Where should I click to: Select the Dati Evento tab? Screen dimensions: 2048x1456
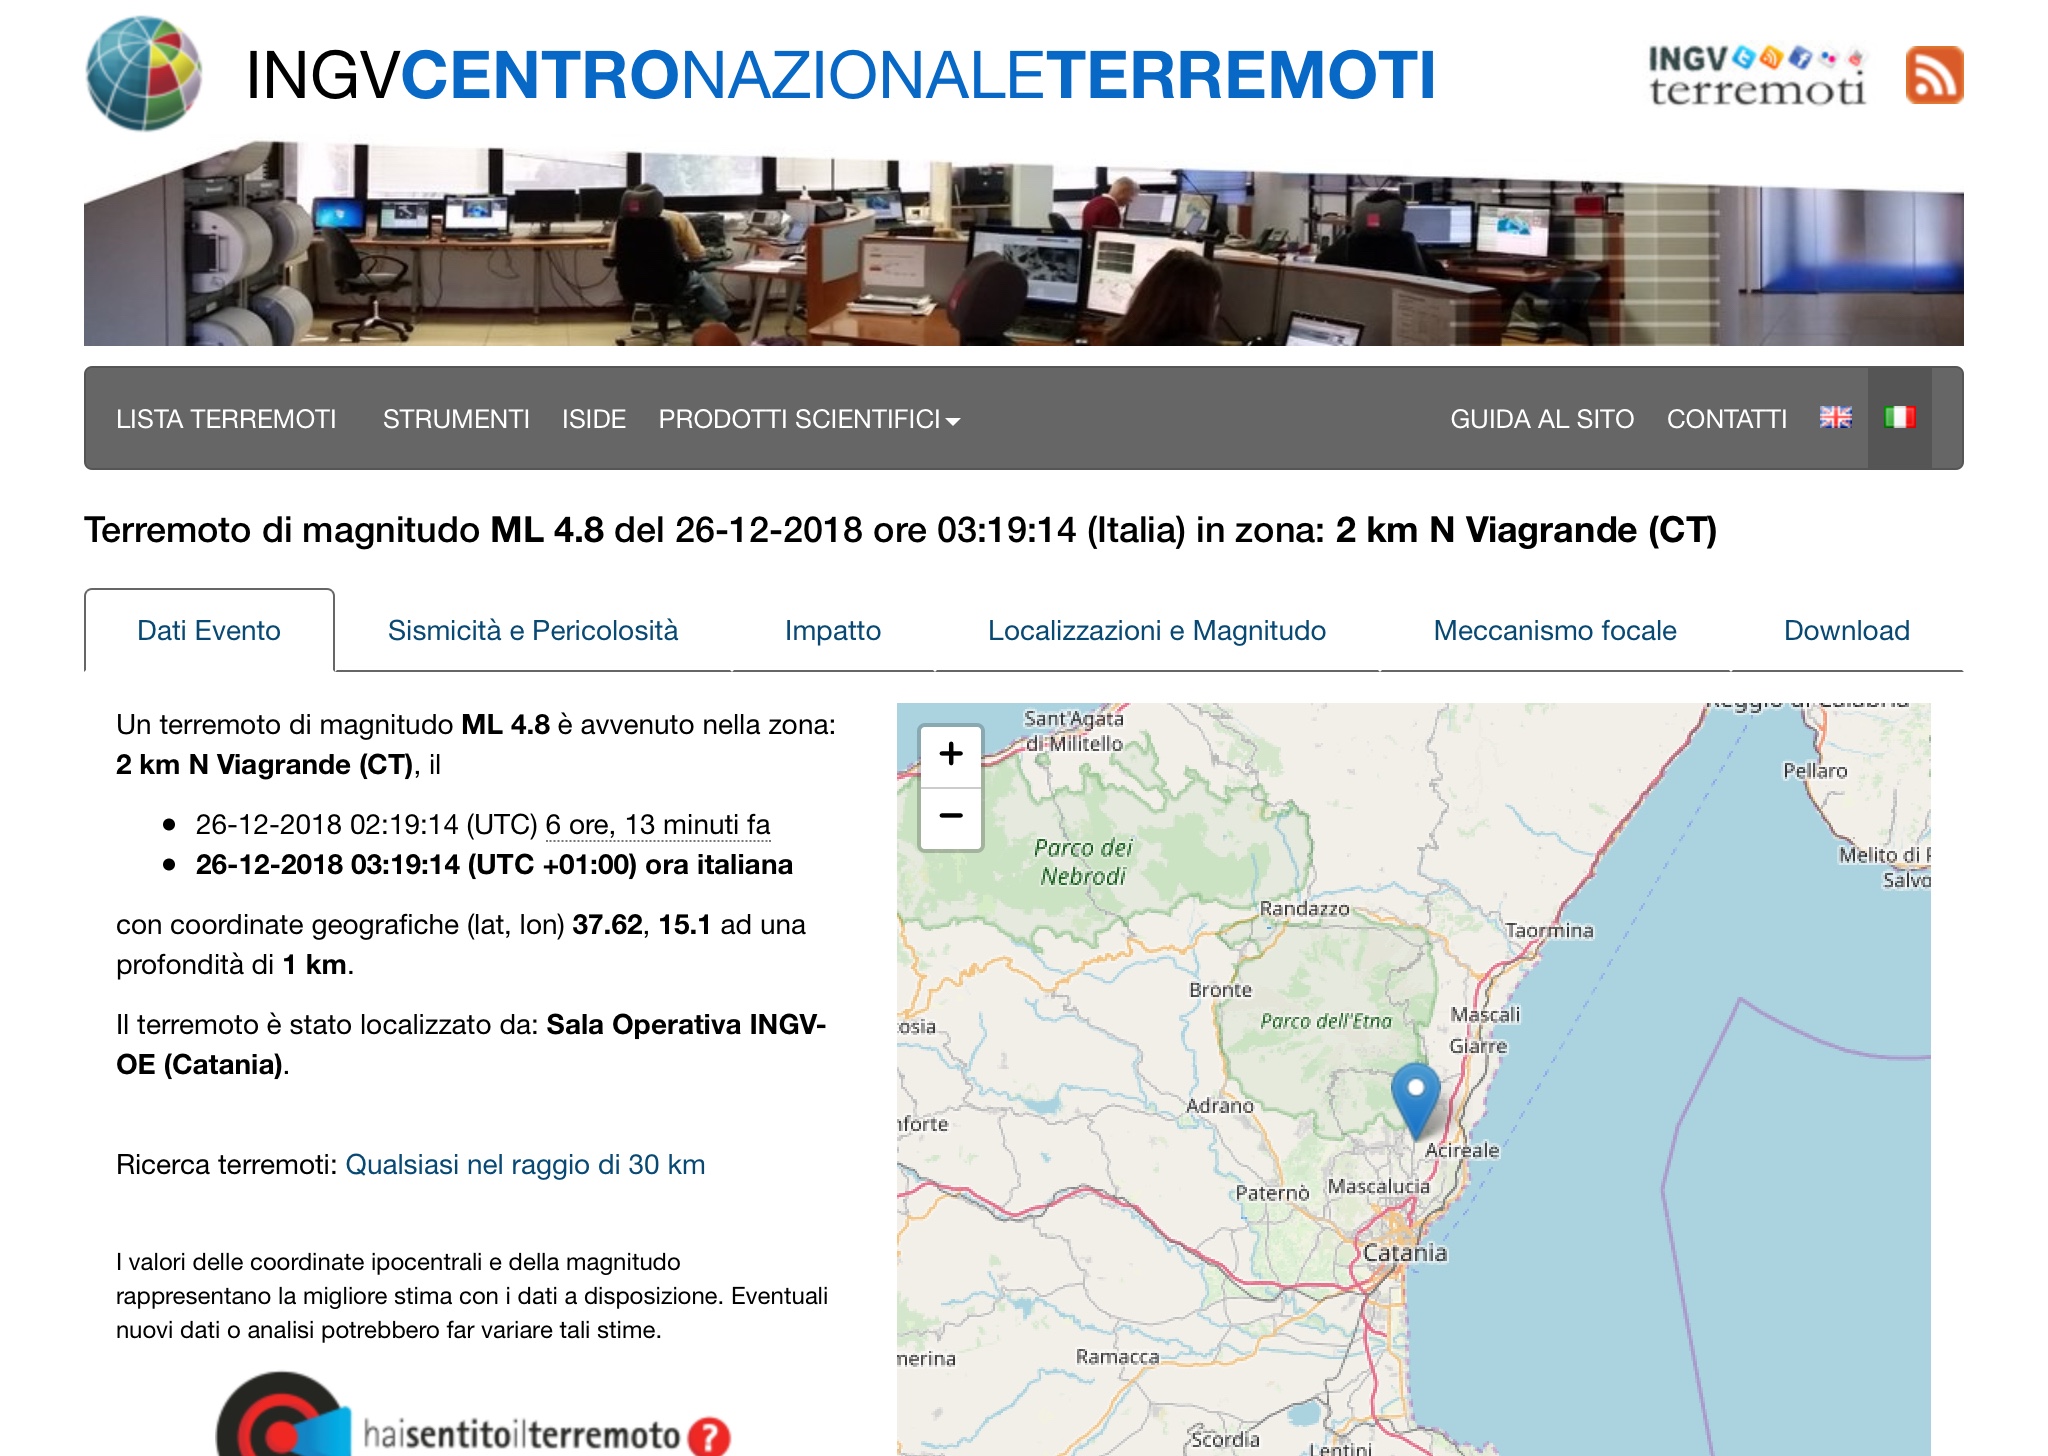[209, 630]
